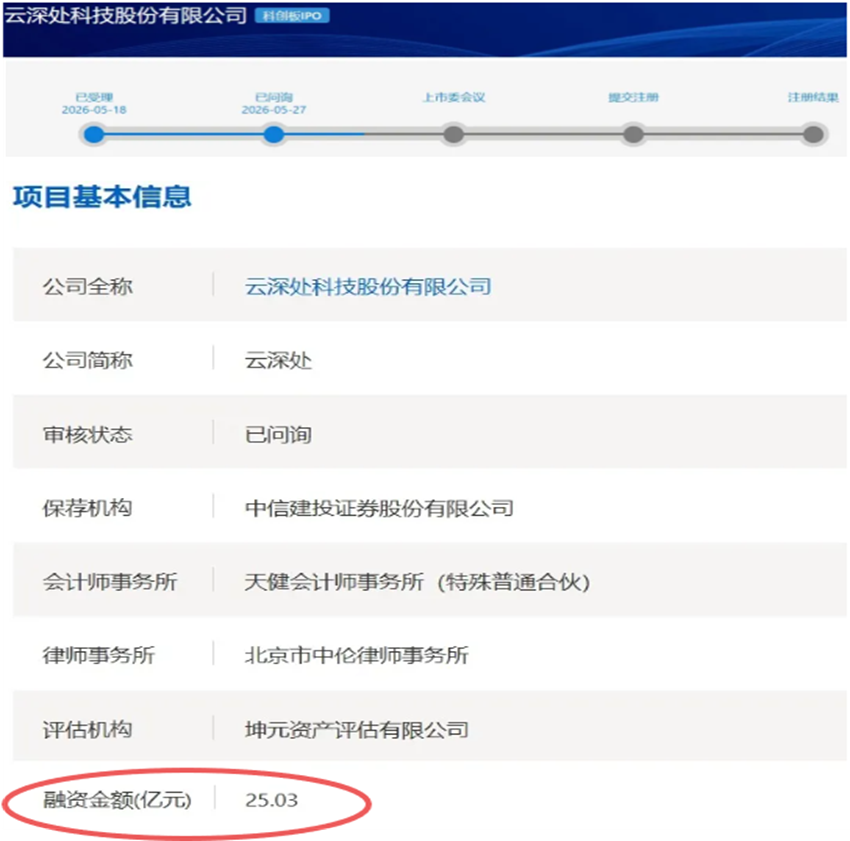Image resolution: width=850 pixels, height=841 pixels.
Task: Click the 公司全称 row label
Action: 88,286
